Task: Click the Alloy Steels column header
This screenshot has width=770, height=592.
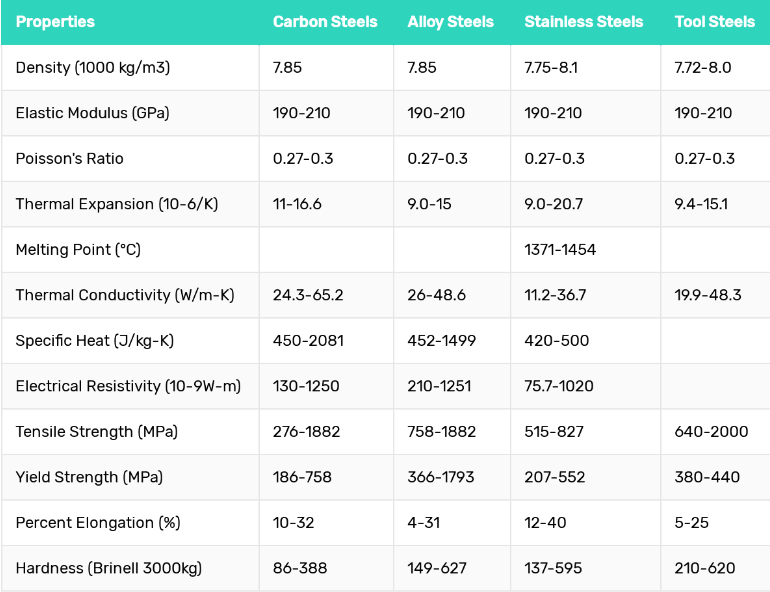Action: pos(450,22)
